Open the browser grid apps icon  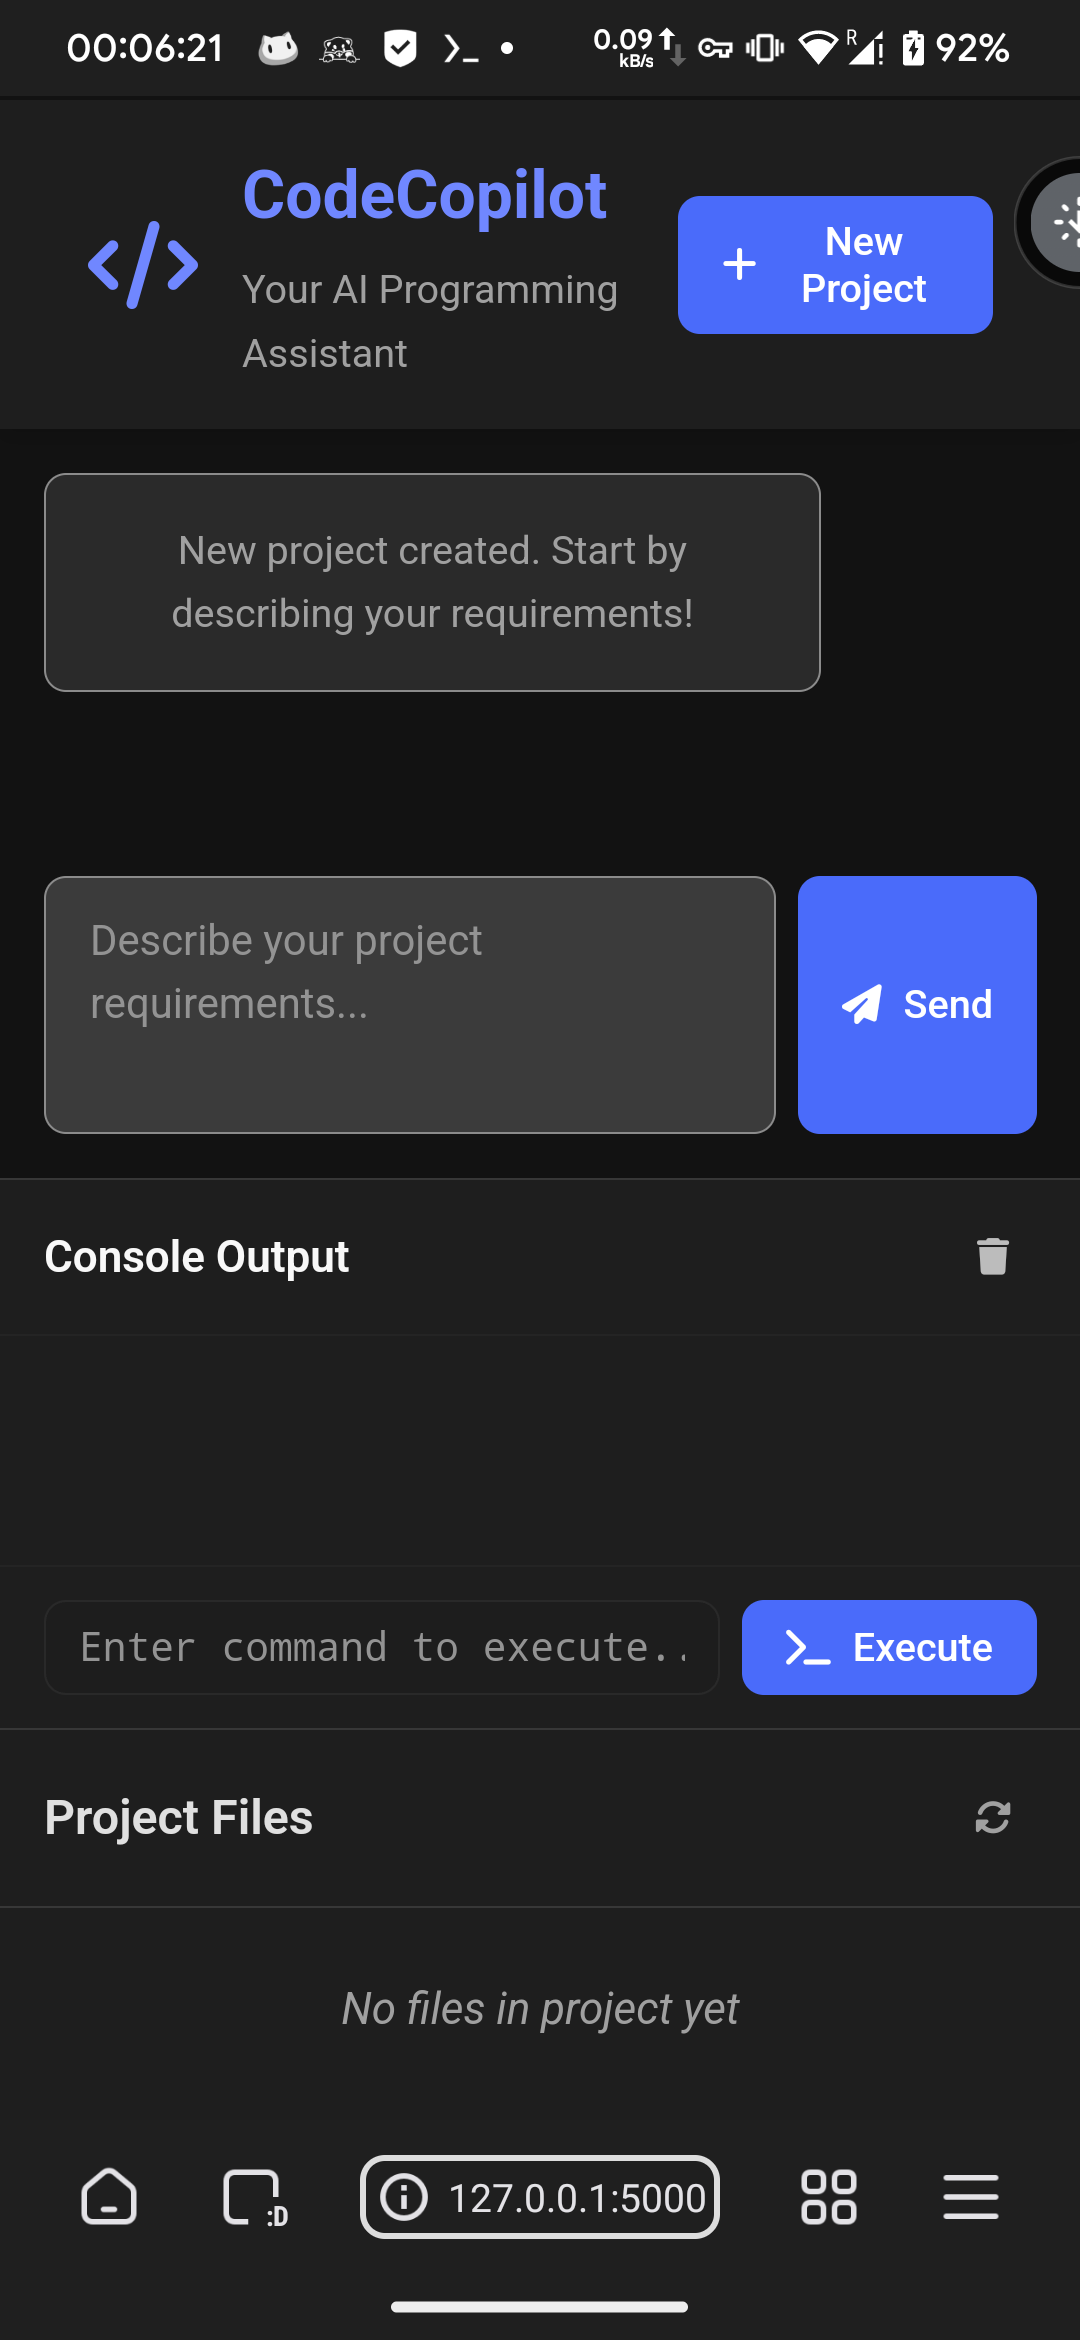[829, 2197]
